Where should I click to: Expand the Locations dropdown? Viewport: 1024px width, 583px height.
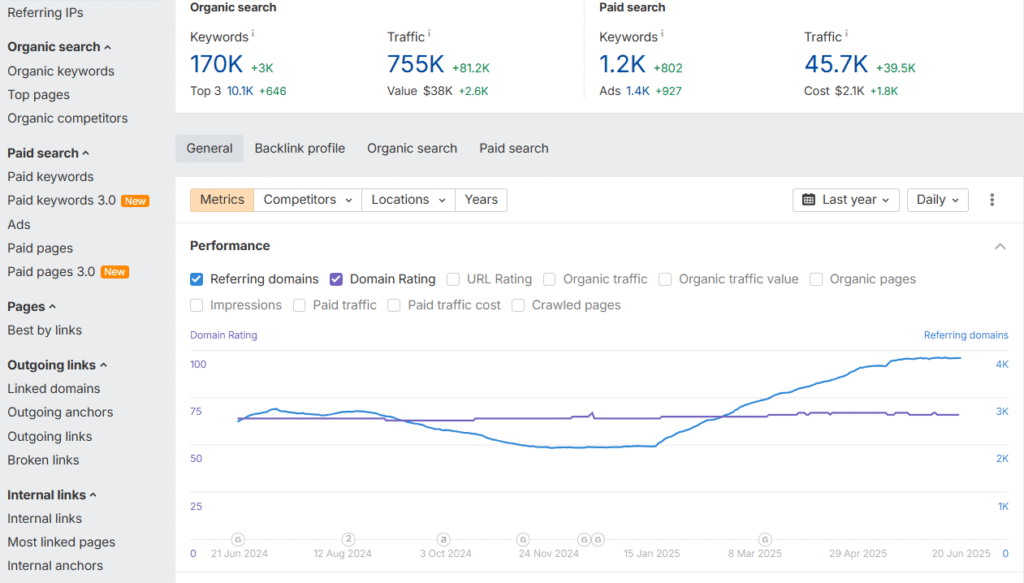pos(408,200)
